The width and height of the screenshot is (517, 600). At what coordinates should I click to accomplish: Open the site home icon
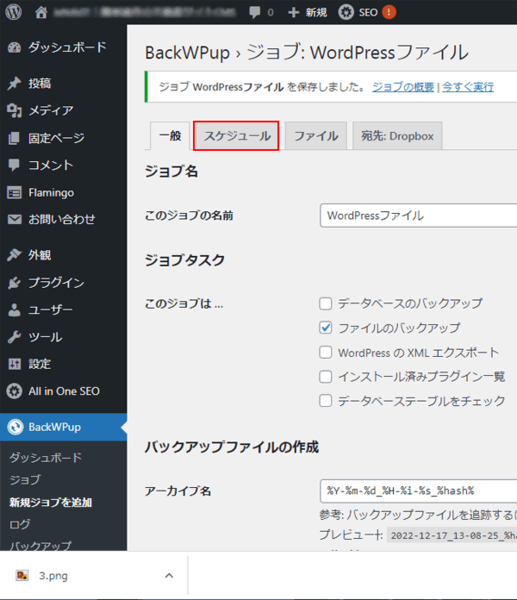[41, 12]
